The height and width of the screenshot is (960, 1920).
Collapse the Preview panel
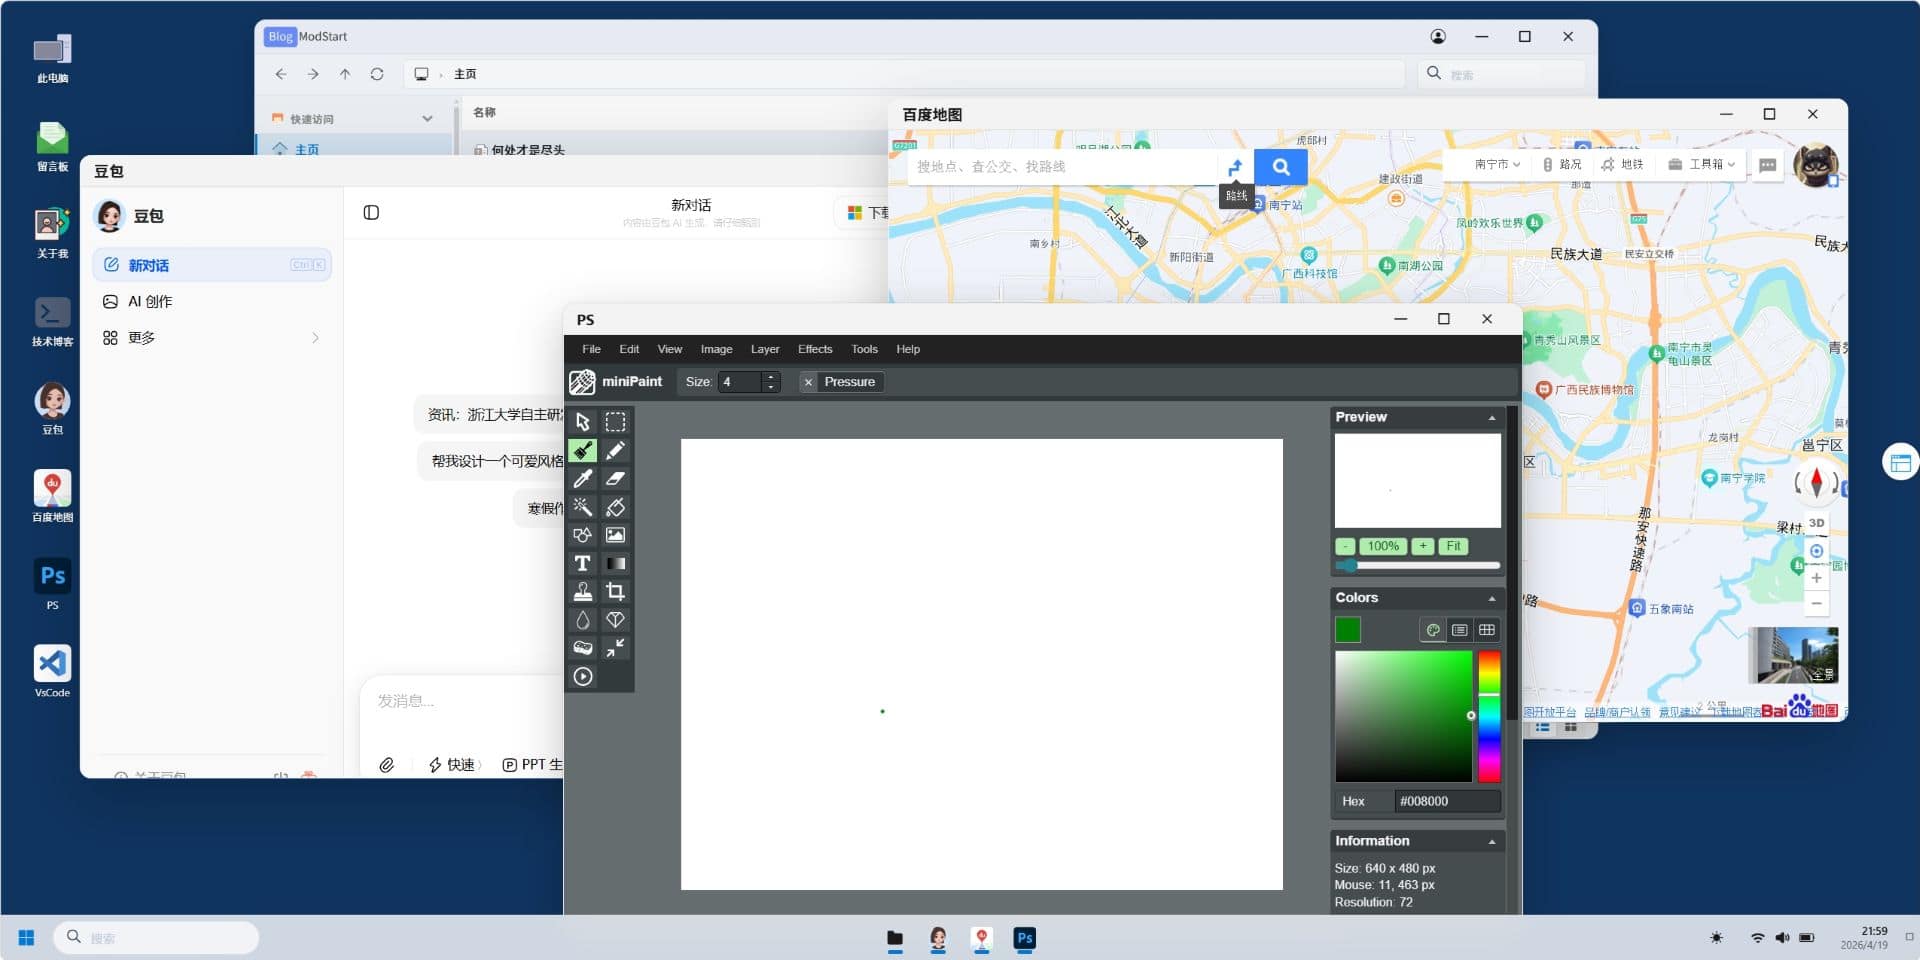[1491, 418]
